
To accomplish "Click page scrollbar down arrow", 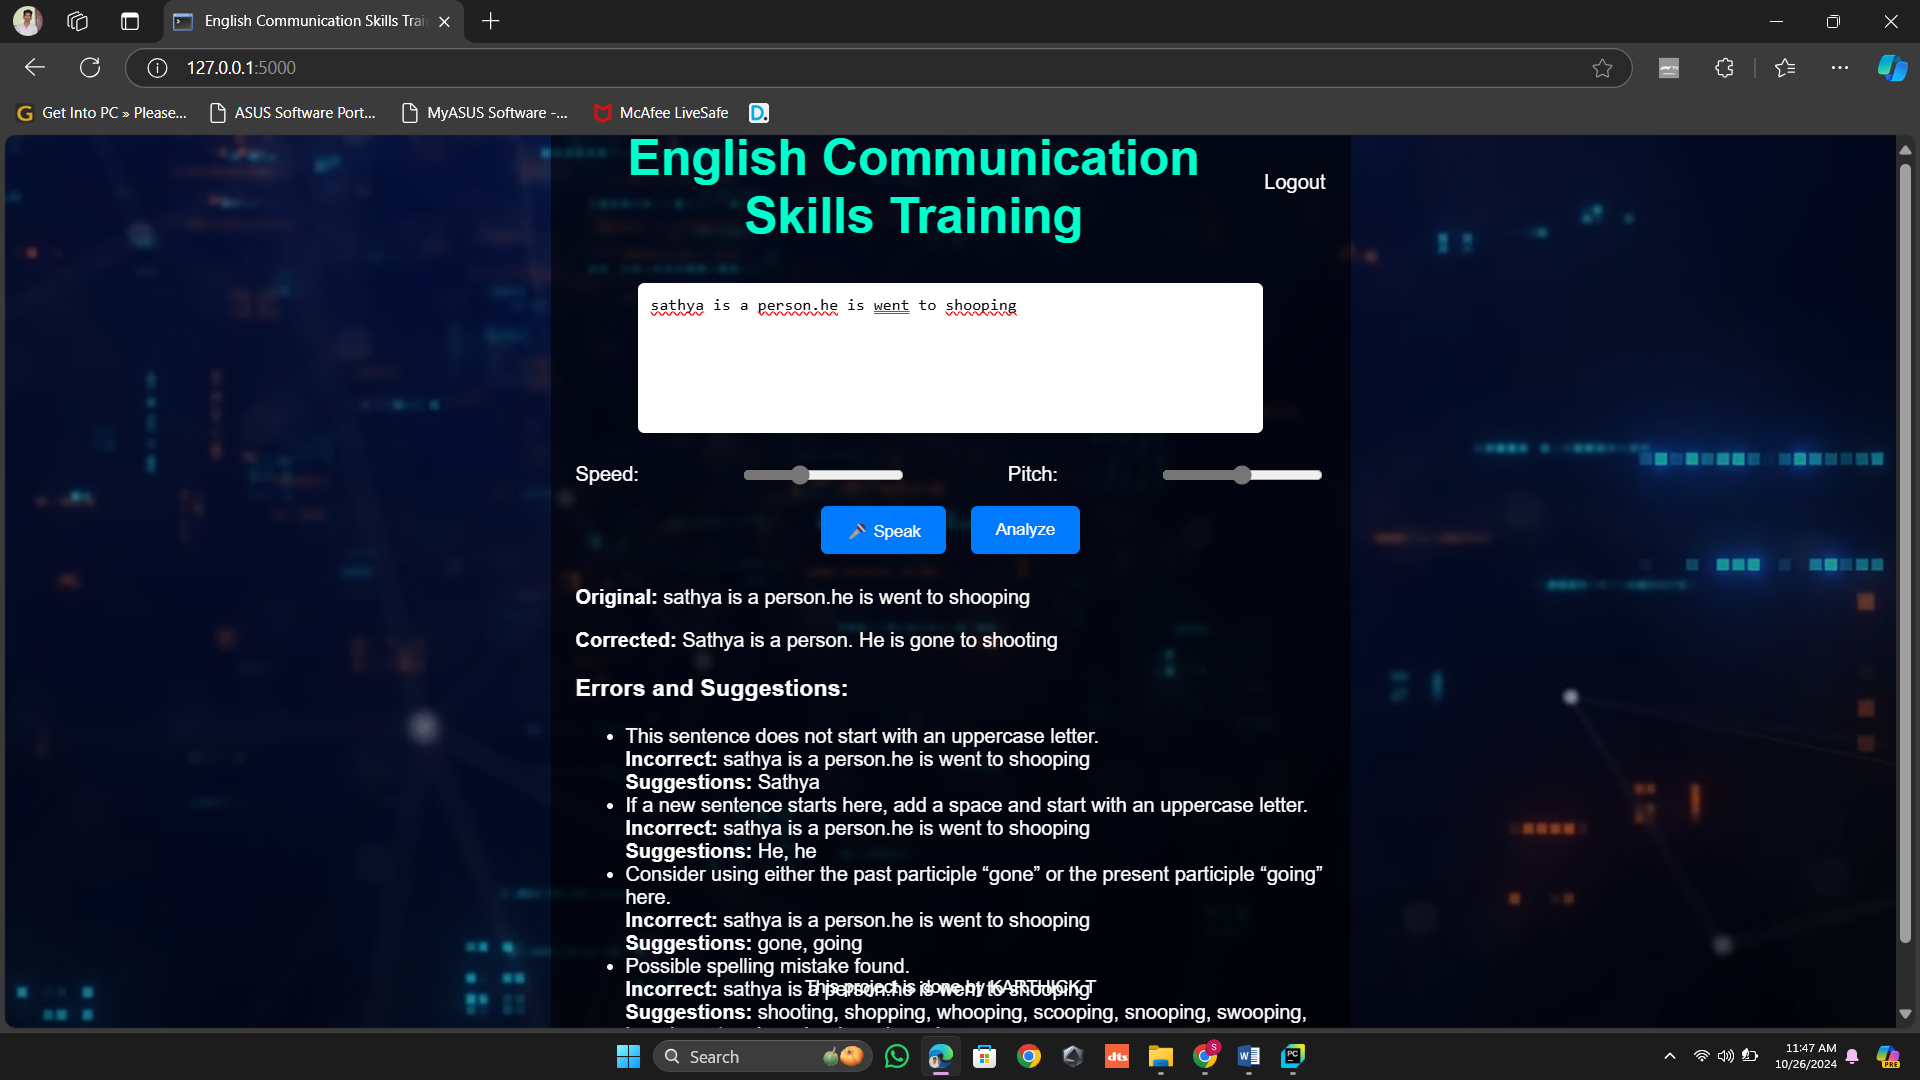I will tap(1905, 1014).
